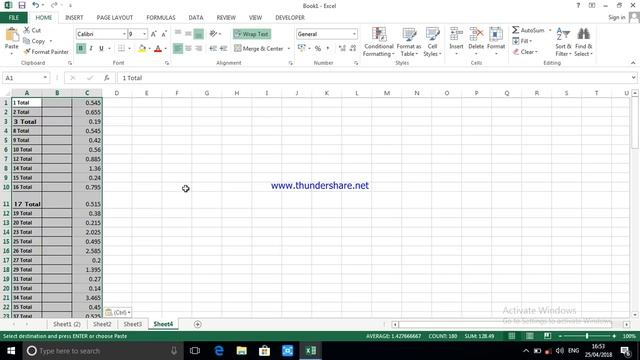Toggle Center alignment
The height and width of the screenshot is (360, 640).
188,49
